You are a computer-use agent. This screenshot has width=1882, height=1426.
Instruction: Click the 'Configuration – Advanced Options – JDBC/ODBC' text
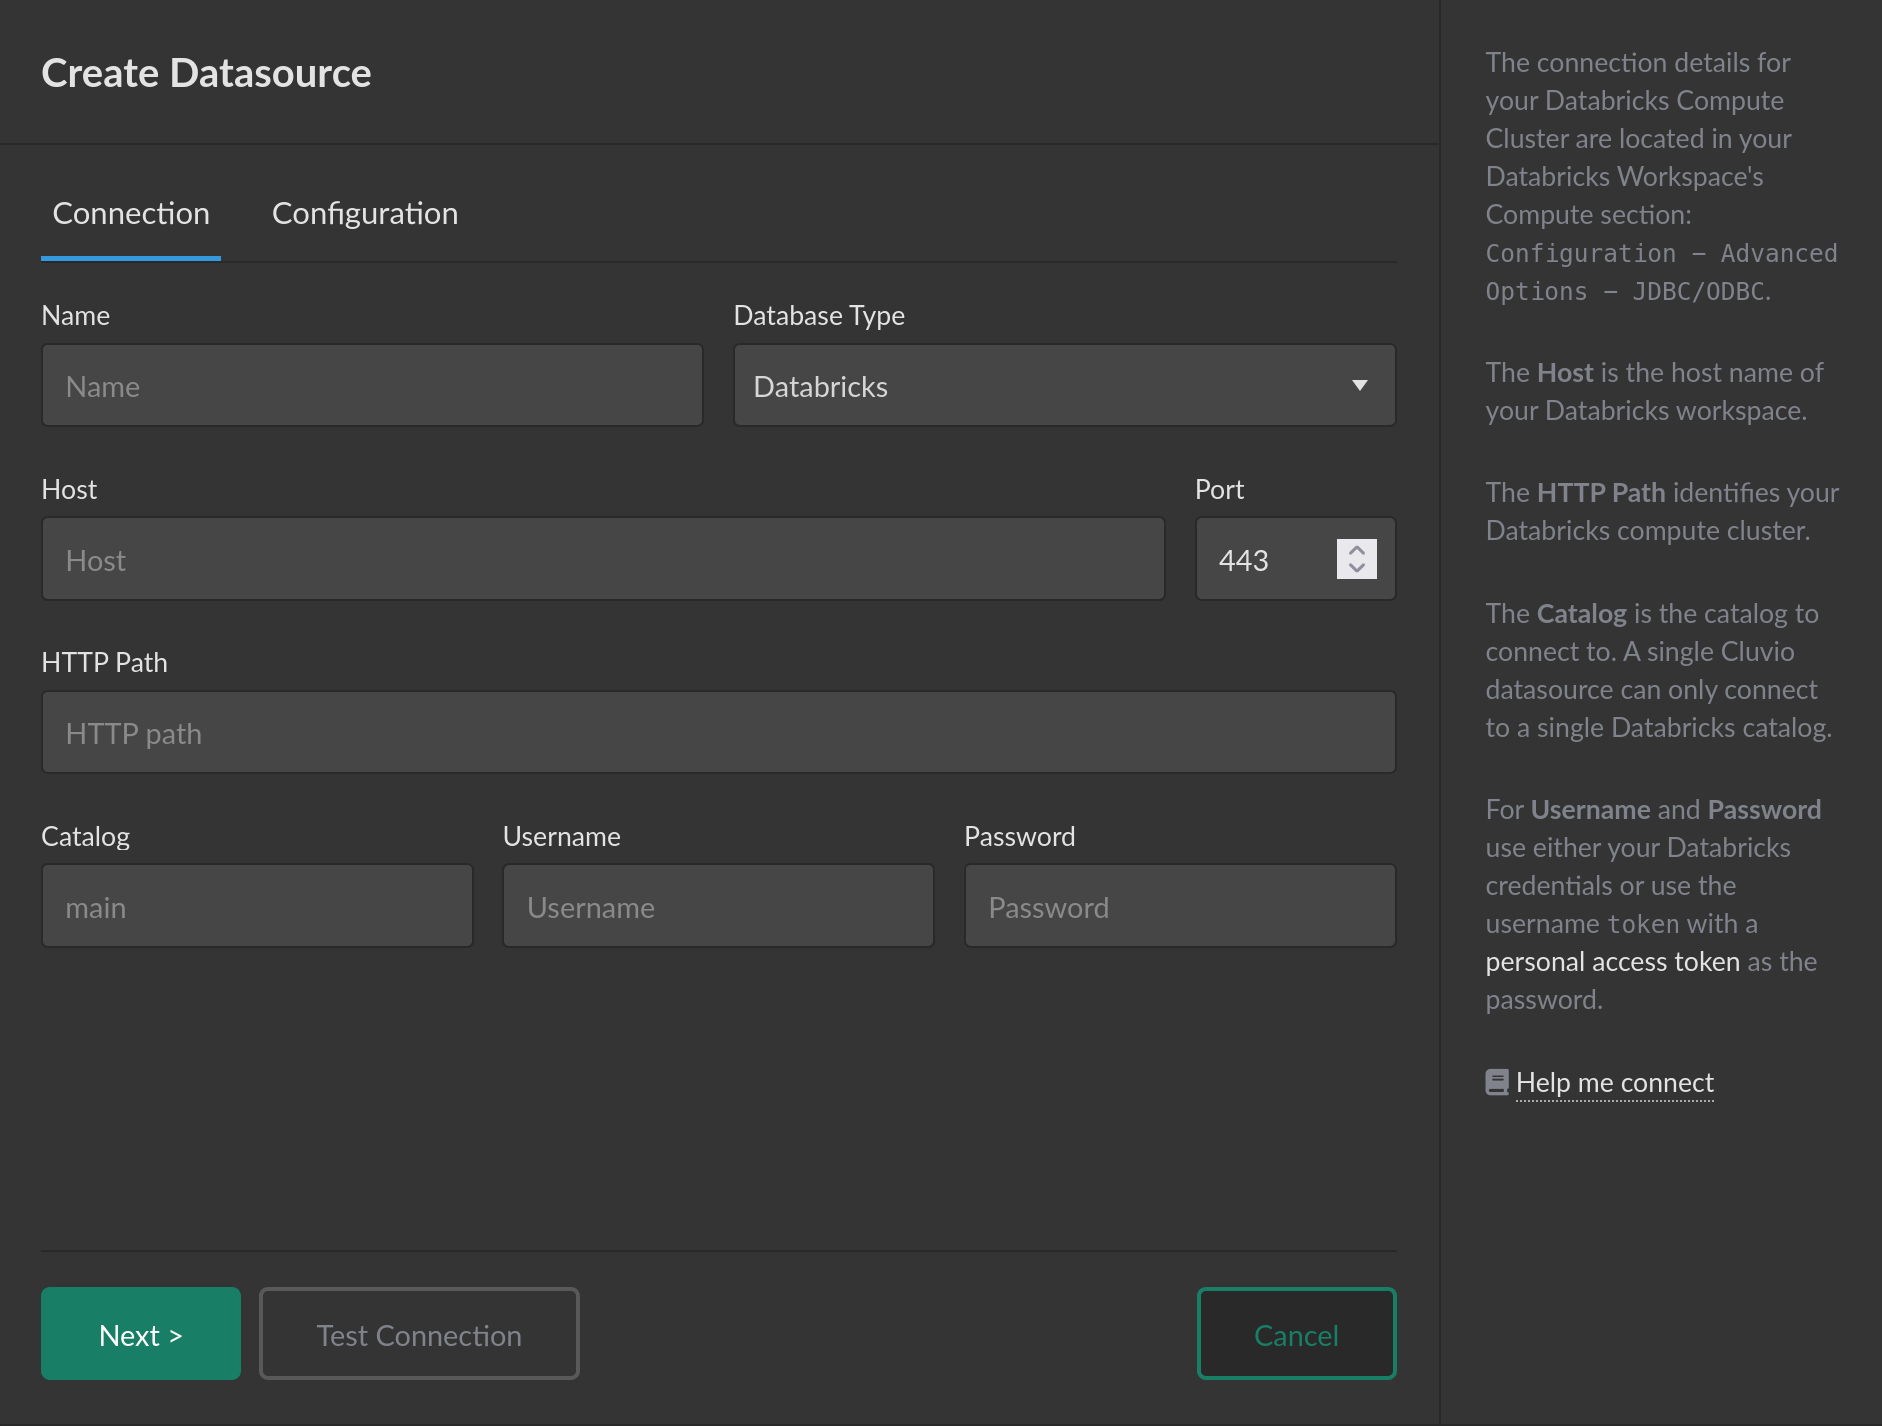1661,272
